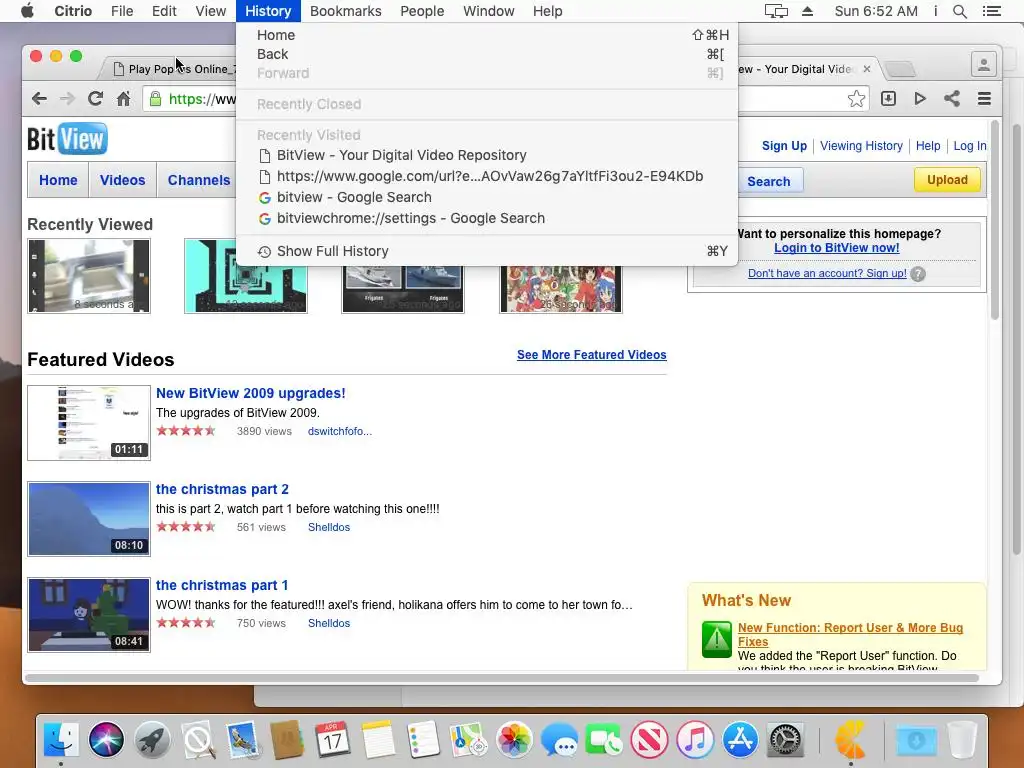The height and width of the screenshot is (768, 1024).
Task: Click dswitchfofo uploader link
Action: click(x=340, y=431)
